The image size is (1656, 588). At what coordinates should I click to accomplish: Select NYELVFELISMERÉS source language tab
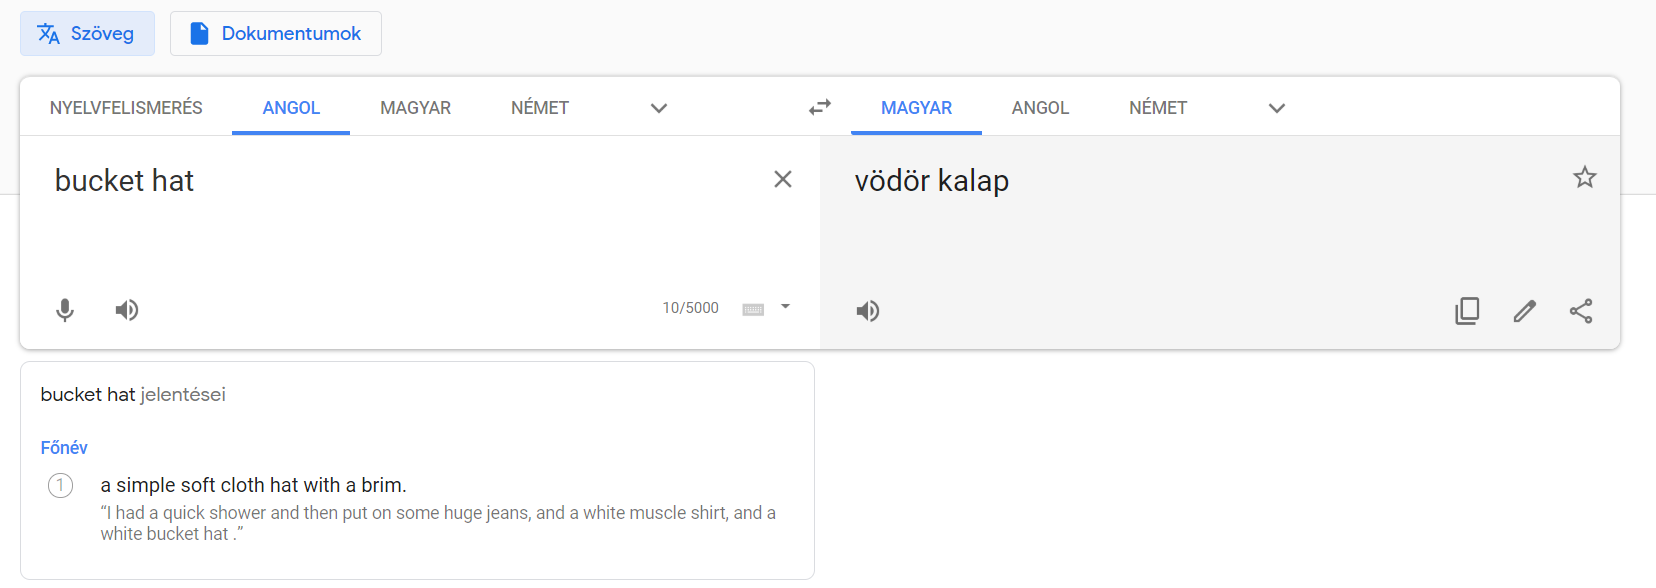[x=126, y=108]
